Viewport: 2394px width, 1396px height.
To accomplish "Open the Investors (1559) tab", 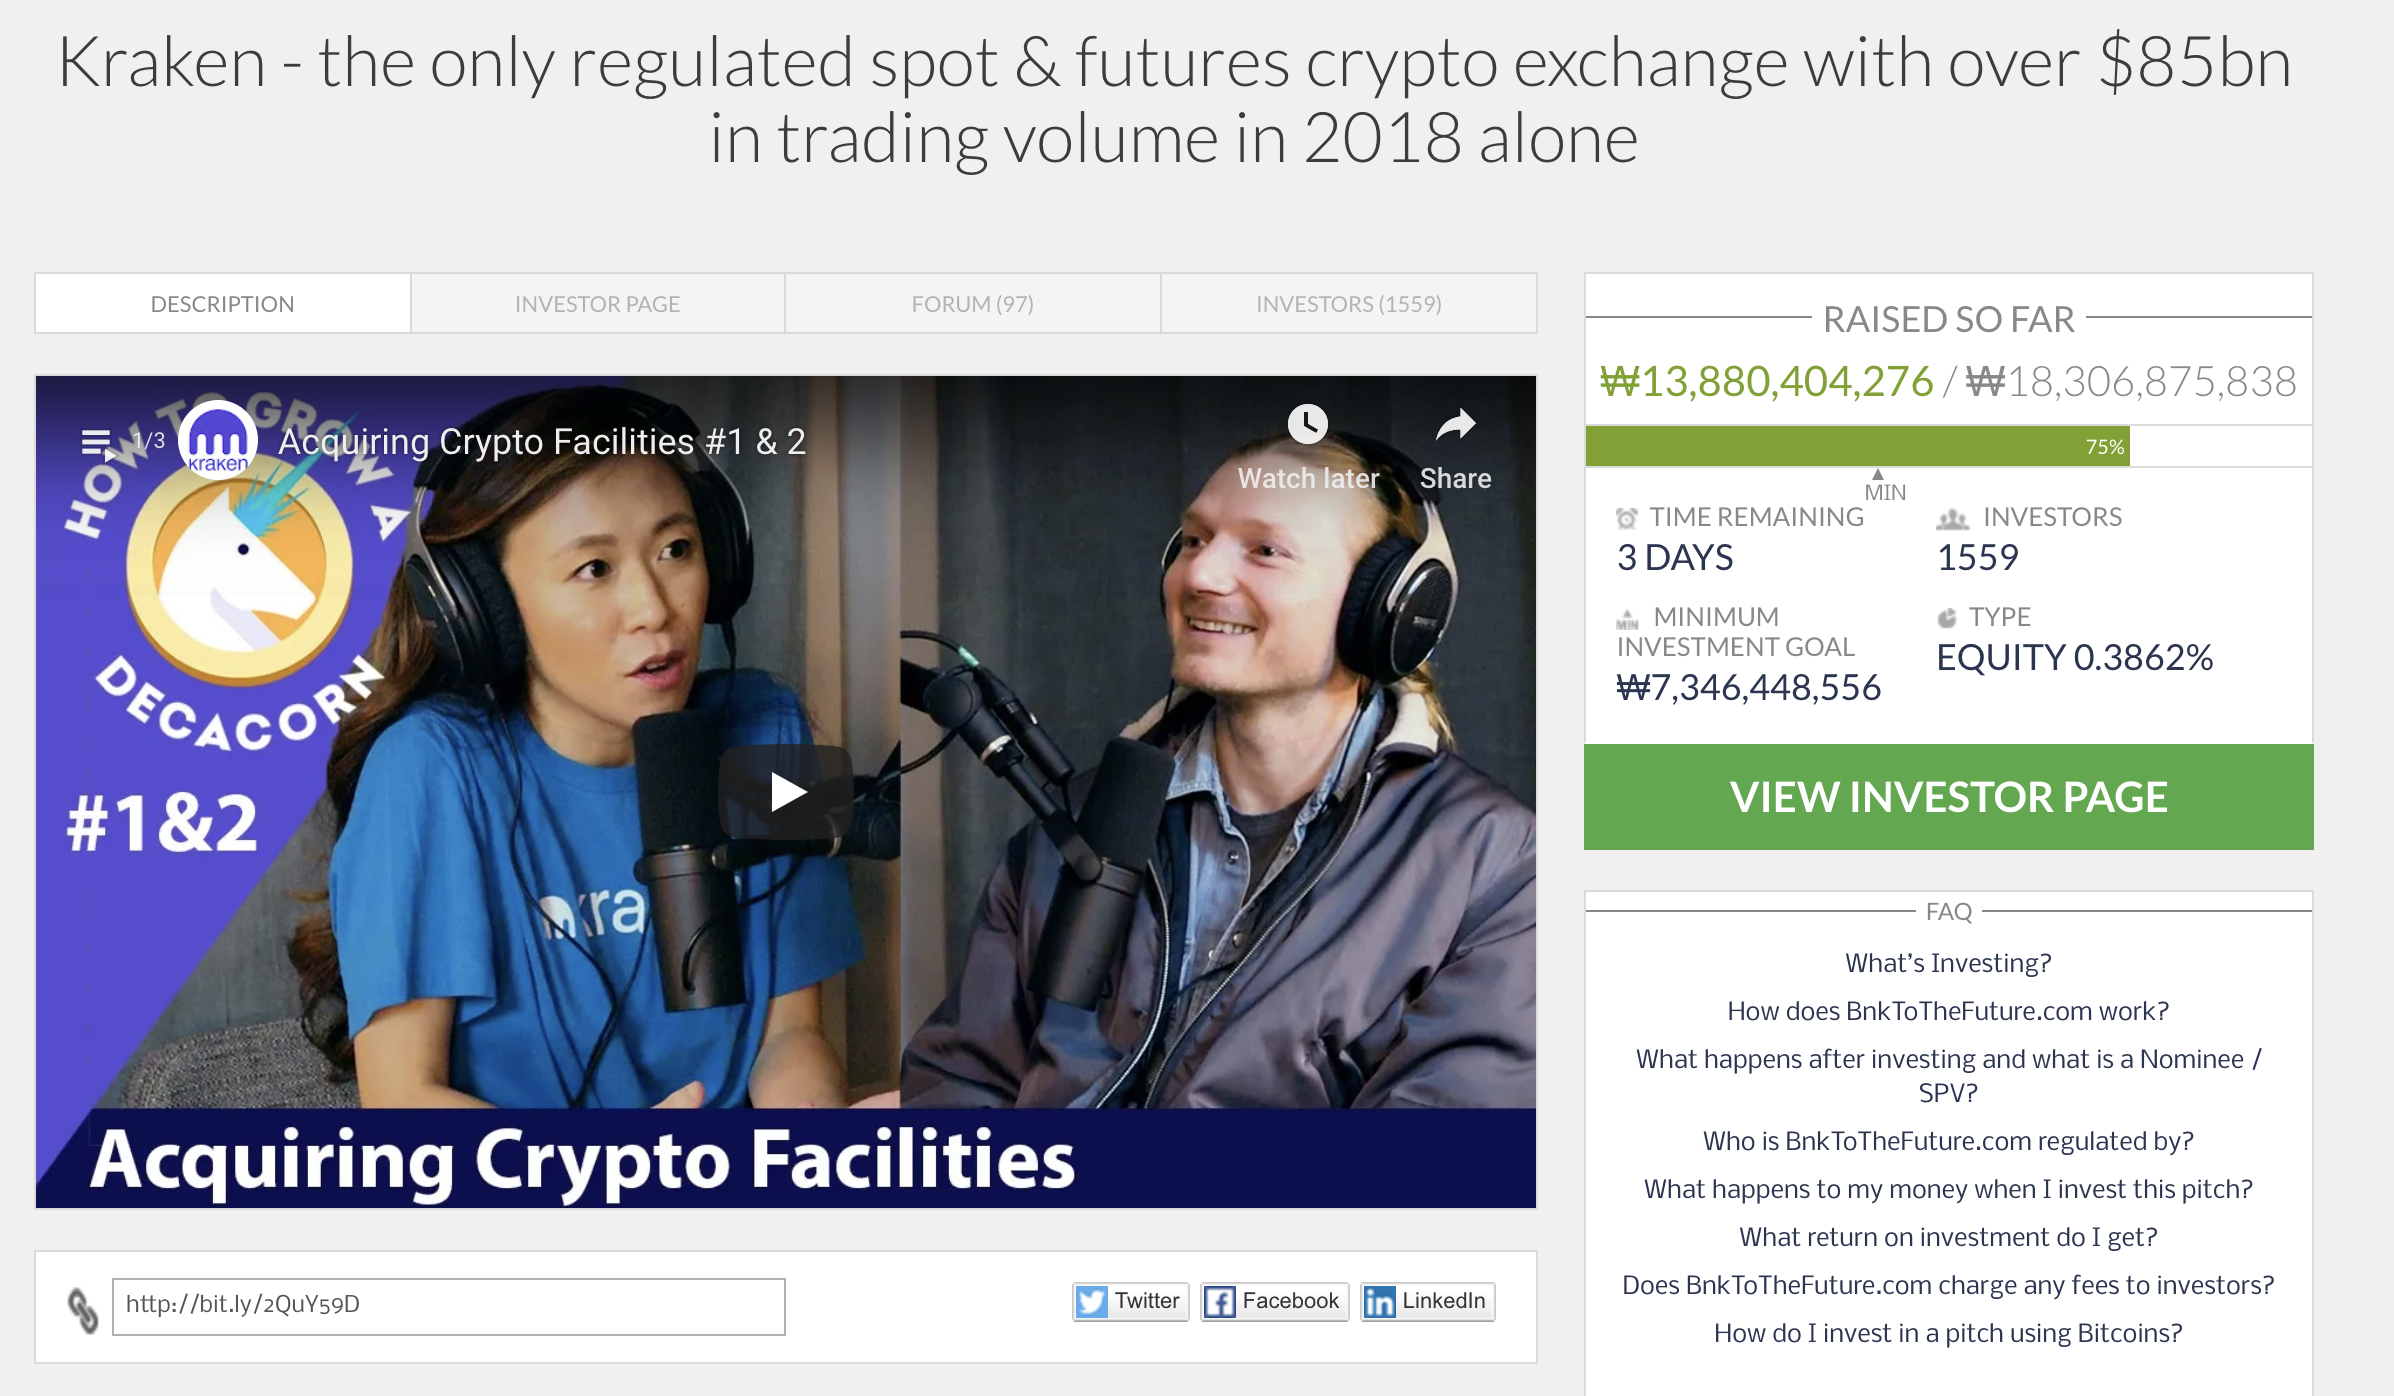I will [1348, 304].
